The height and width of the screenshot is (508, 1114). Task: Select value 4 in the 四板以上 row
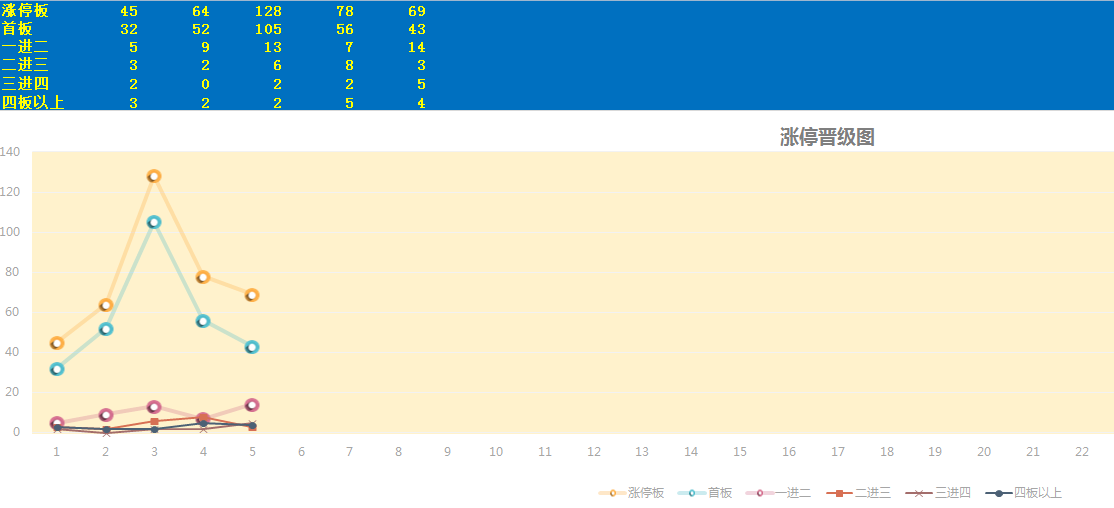coord(421,102)
